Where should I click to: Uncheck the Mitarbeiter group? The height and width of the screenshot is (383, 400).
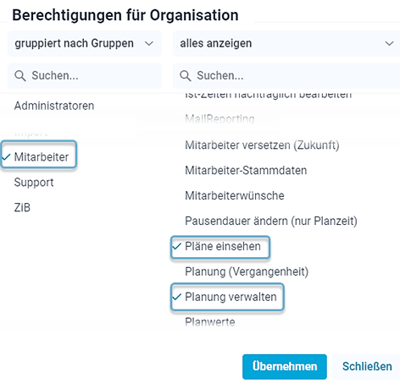[x=39, y=154]
